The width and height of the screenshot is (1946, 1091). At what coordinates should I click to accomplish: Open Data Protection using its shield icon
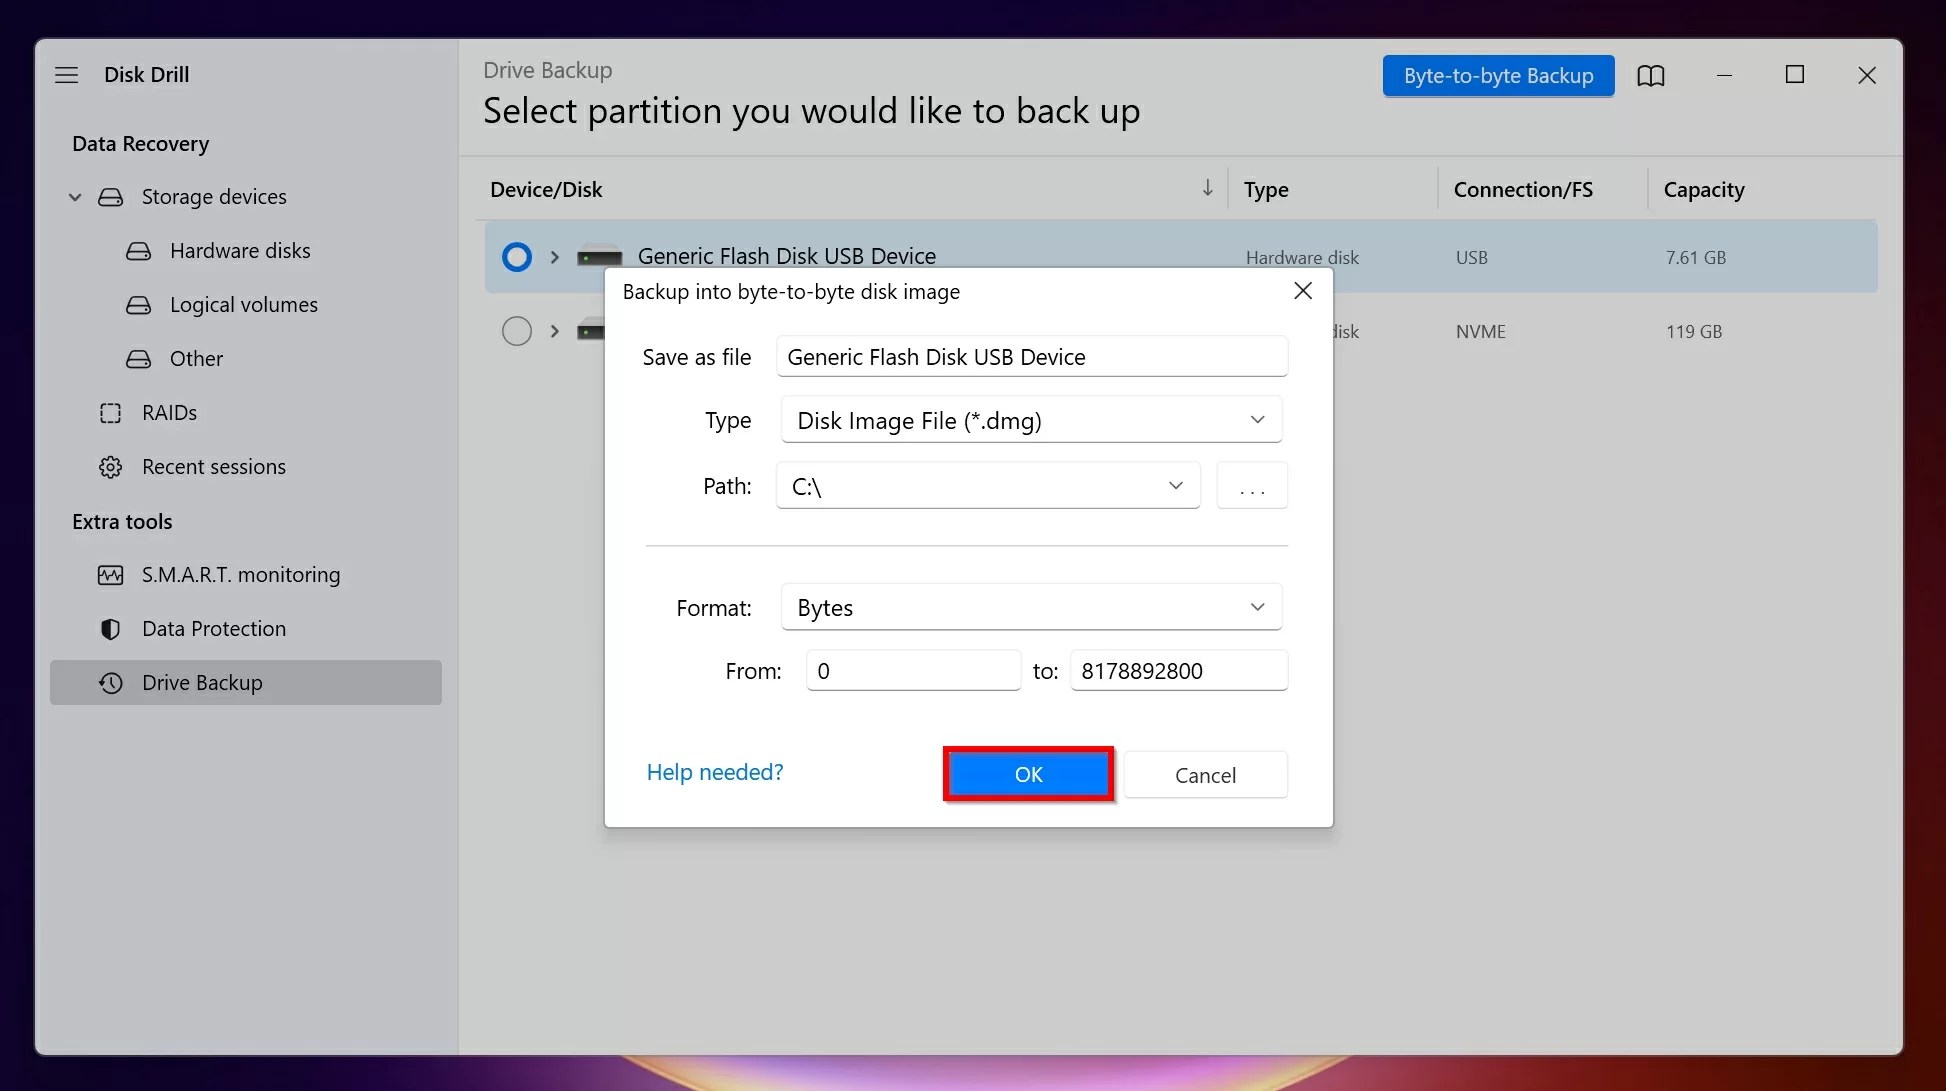coord(110,628)
